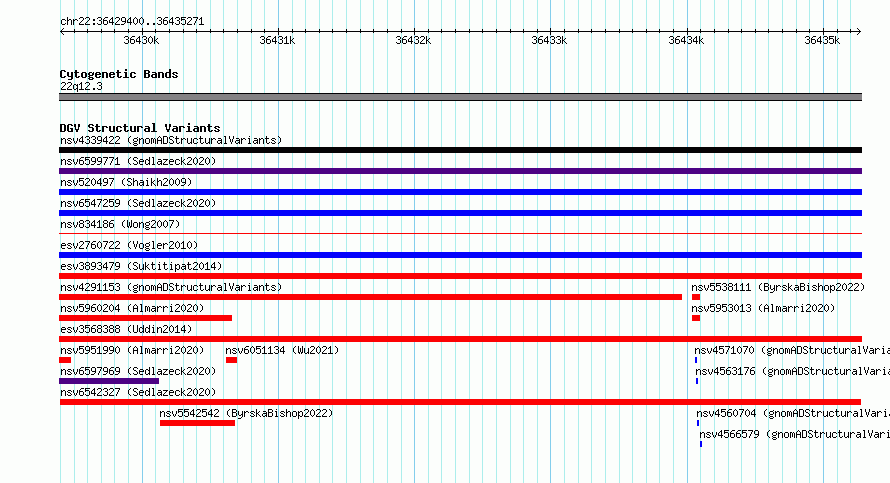Open nsv5951990 (Almarri2020) variant label
The image size is (890, 483).
[x=132, y=350]
